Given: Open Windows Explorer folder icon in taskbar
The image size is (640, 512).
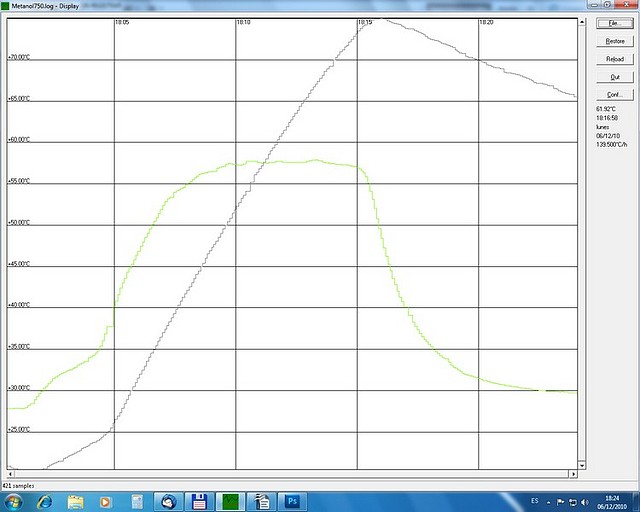Looking at the screenshot, I should 76,502.
